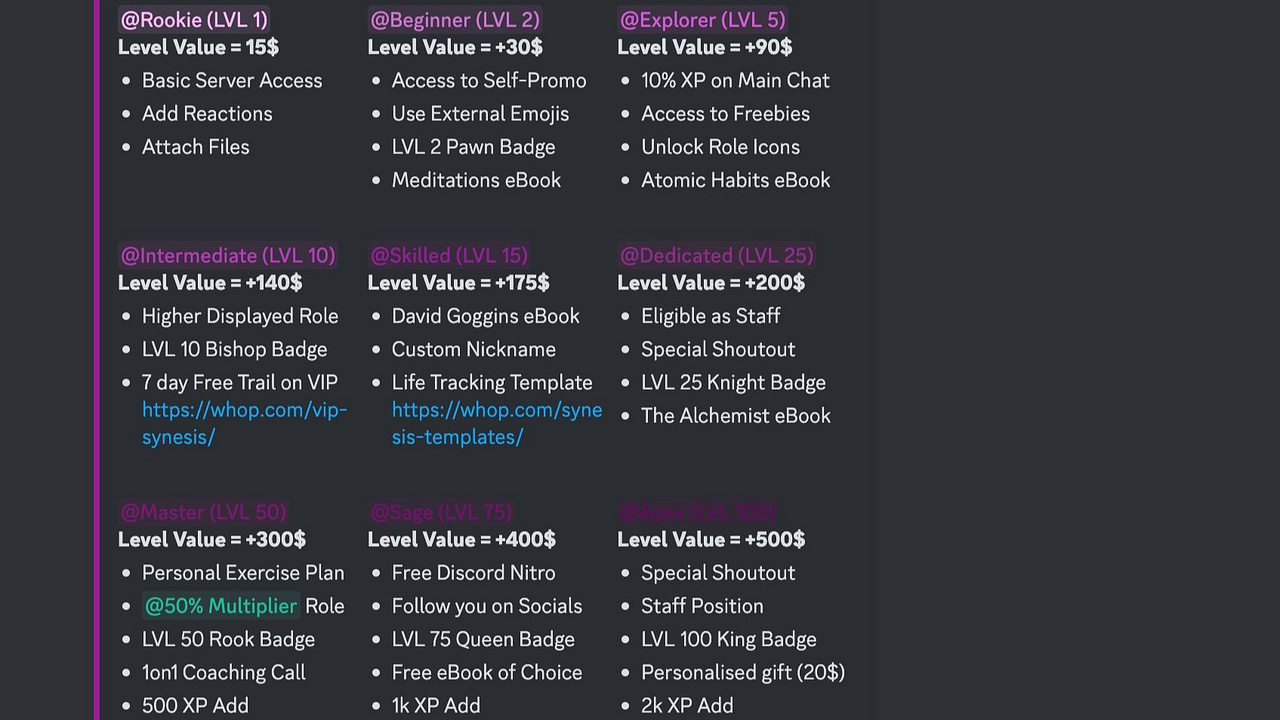Open the @Sage (LVL 75) role mention
This screenshot has height=720, width=1280.
441,512
